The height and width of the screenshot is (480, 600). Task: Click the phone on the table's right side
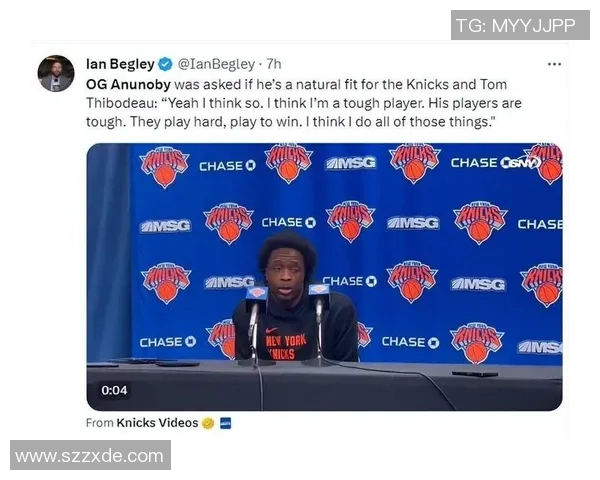(475, 374)
